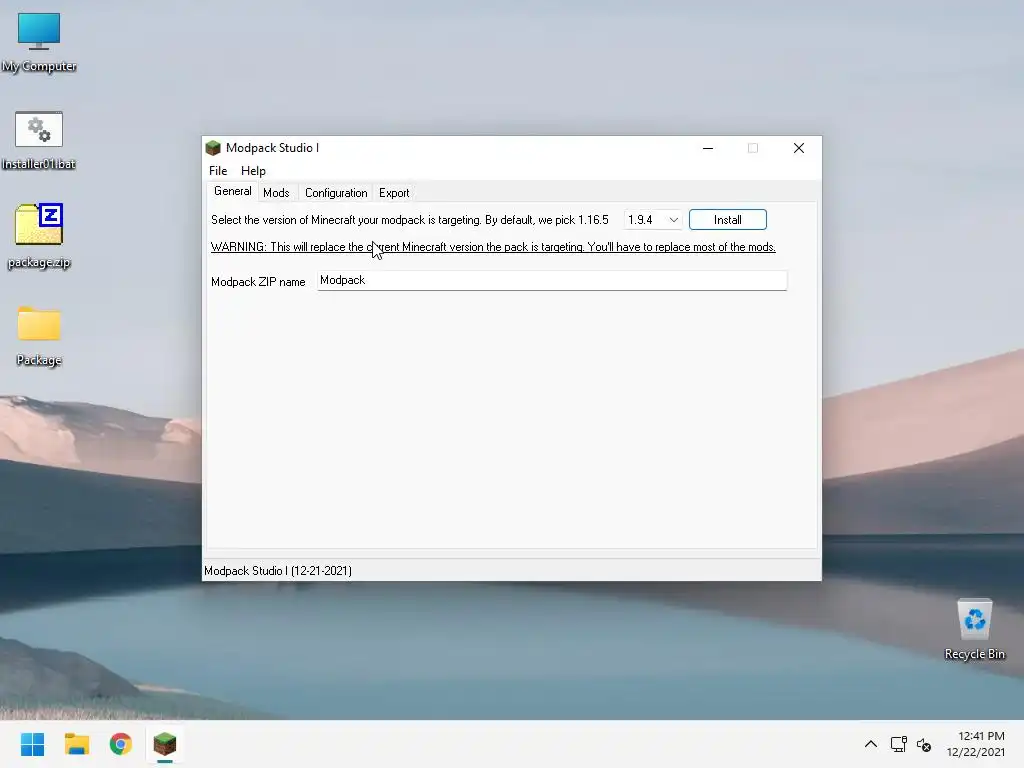The image size is (1024, 768).
Task: Open the Windows Start menu
Action: 32,744
